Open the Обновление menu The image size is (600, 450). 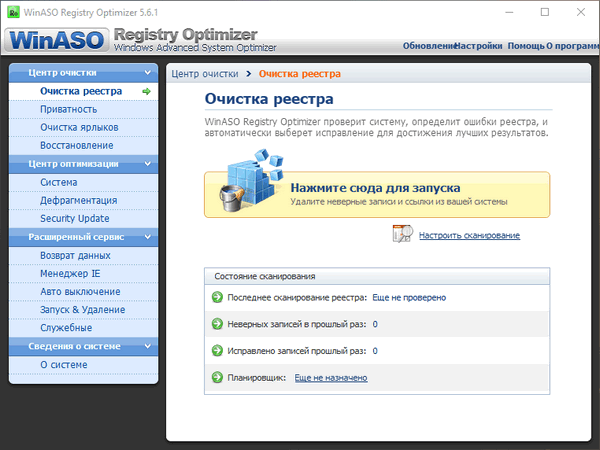tap(429, 46)
